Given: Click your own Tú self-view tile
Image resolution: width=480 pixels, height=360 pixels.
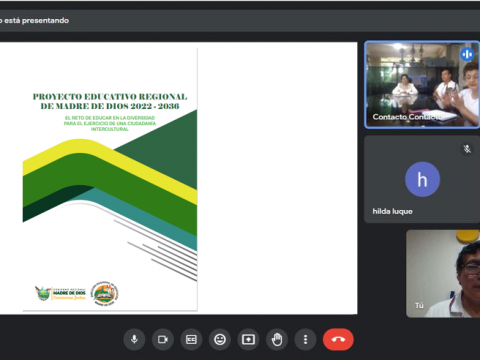Looking at the screenshot, I should tap(443, 273).
